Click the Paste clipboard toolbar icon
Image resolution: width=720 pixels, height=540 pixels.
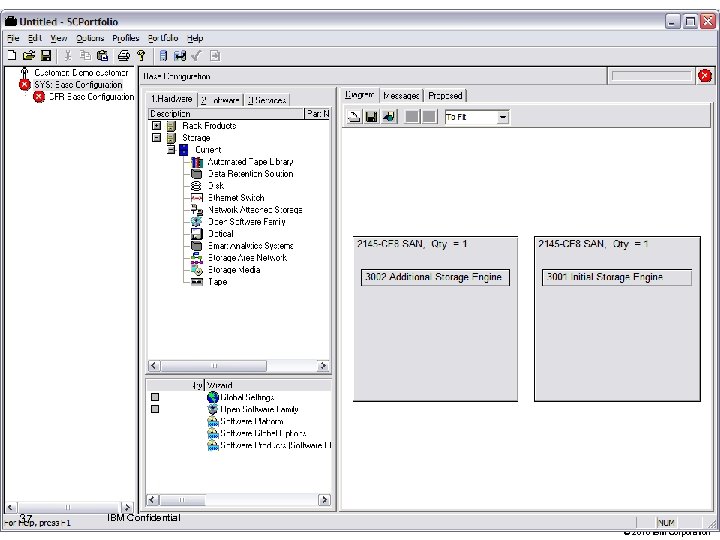point(102,56)
